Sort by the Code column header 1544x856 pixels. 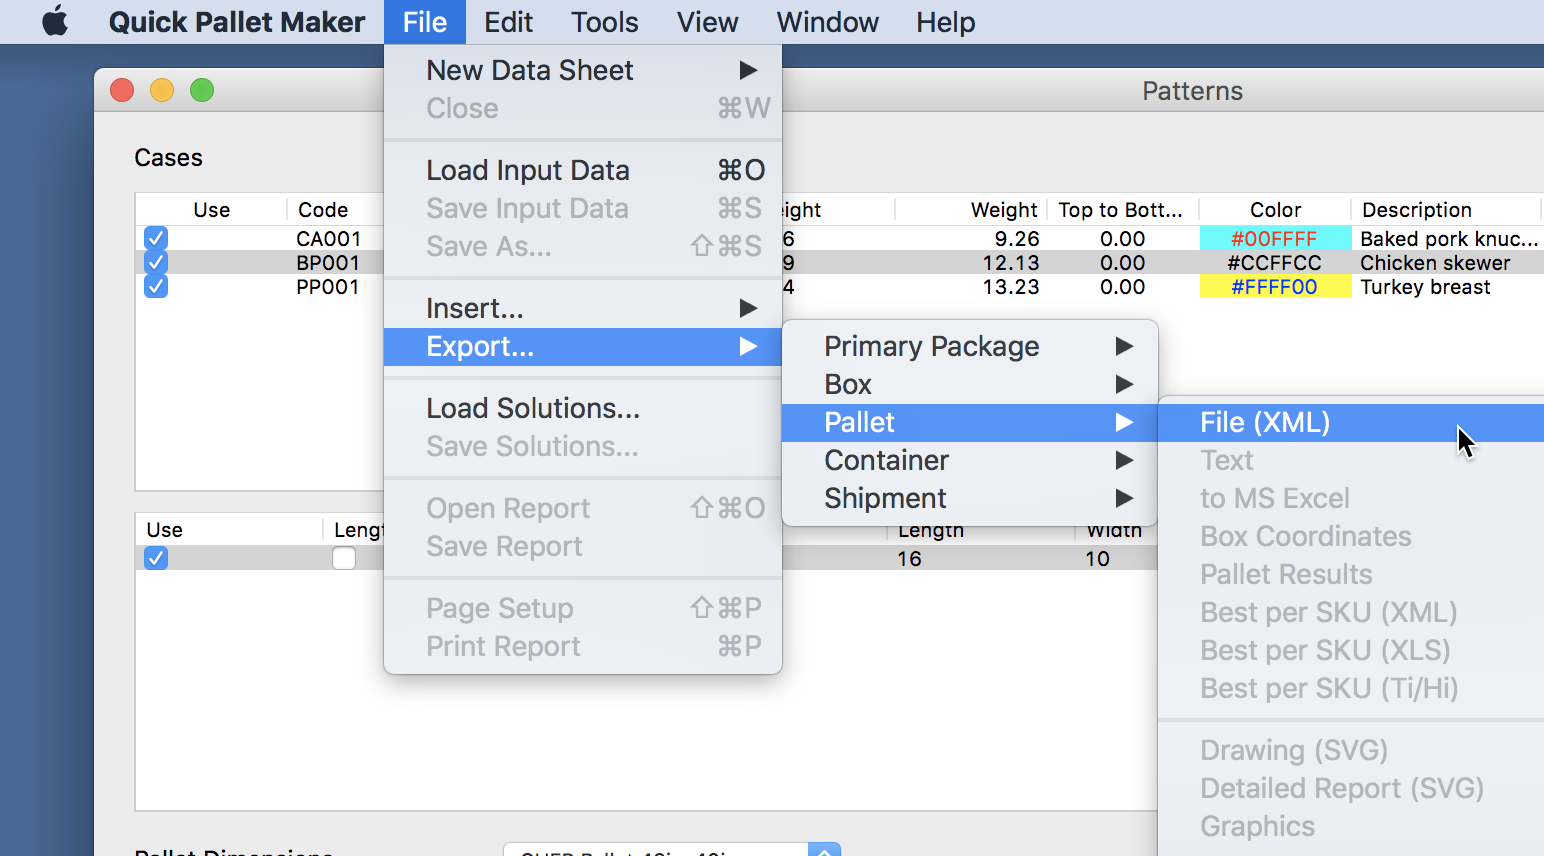[323, 210]
